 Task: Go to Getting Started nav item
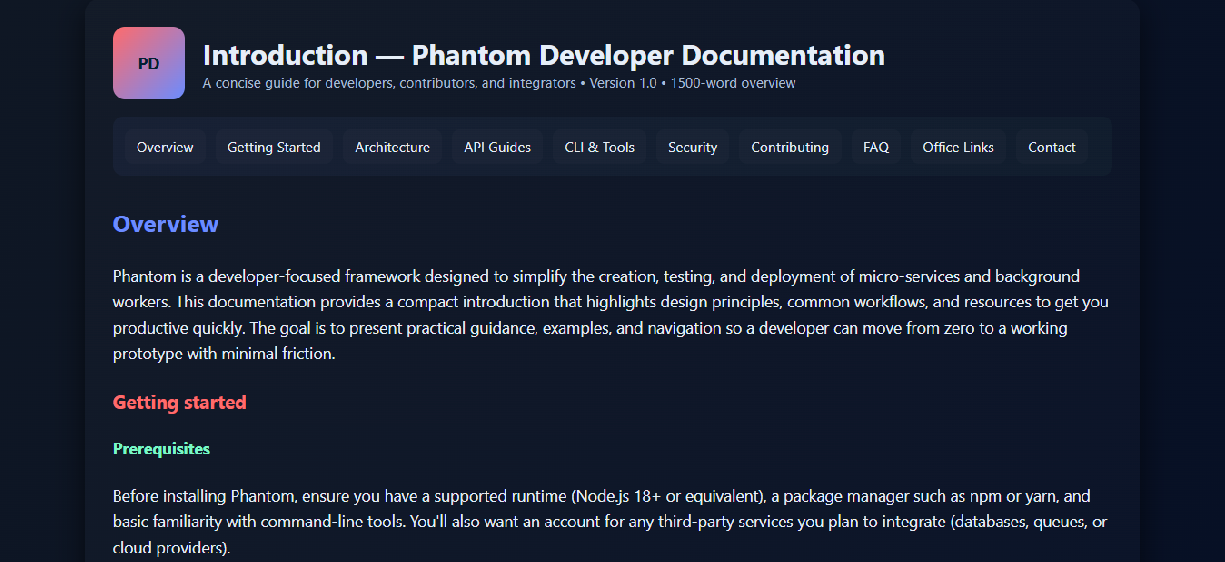(x=274, y=147)
